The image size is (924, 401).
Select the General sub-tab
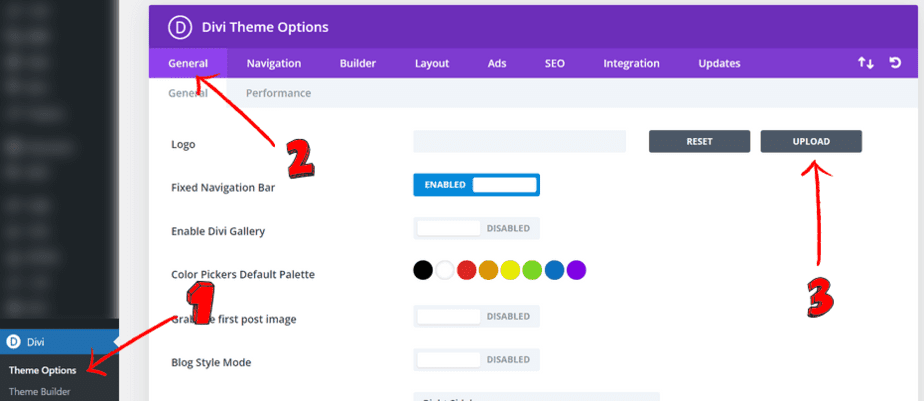188,93
